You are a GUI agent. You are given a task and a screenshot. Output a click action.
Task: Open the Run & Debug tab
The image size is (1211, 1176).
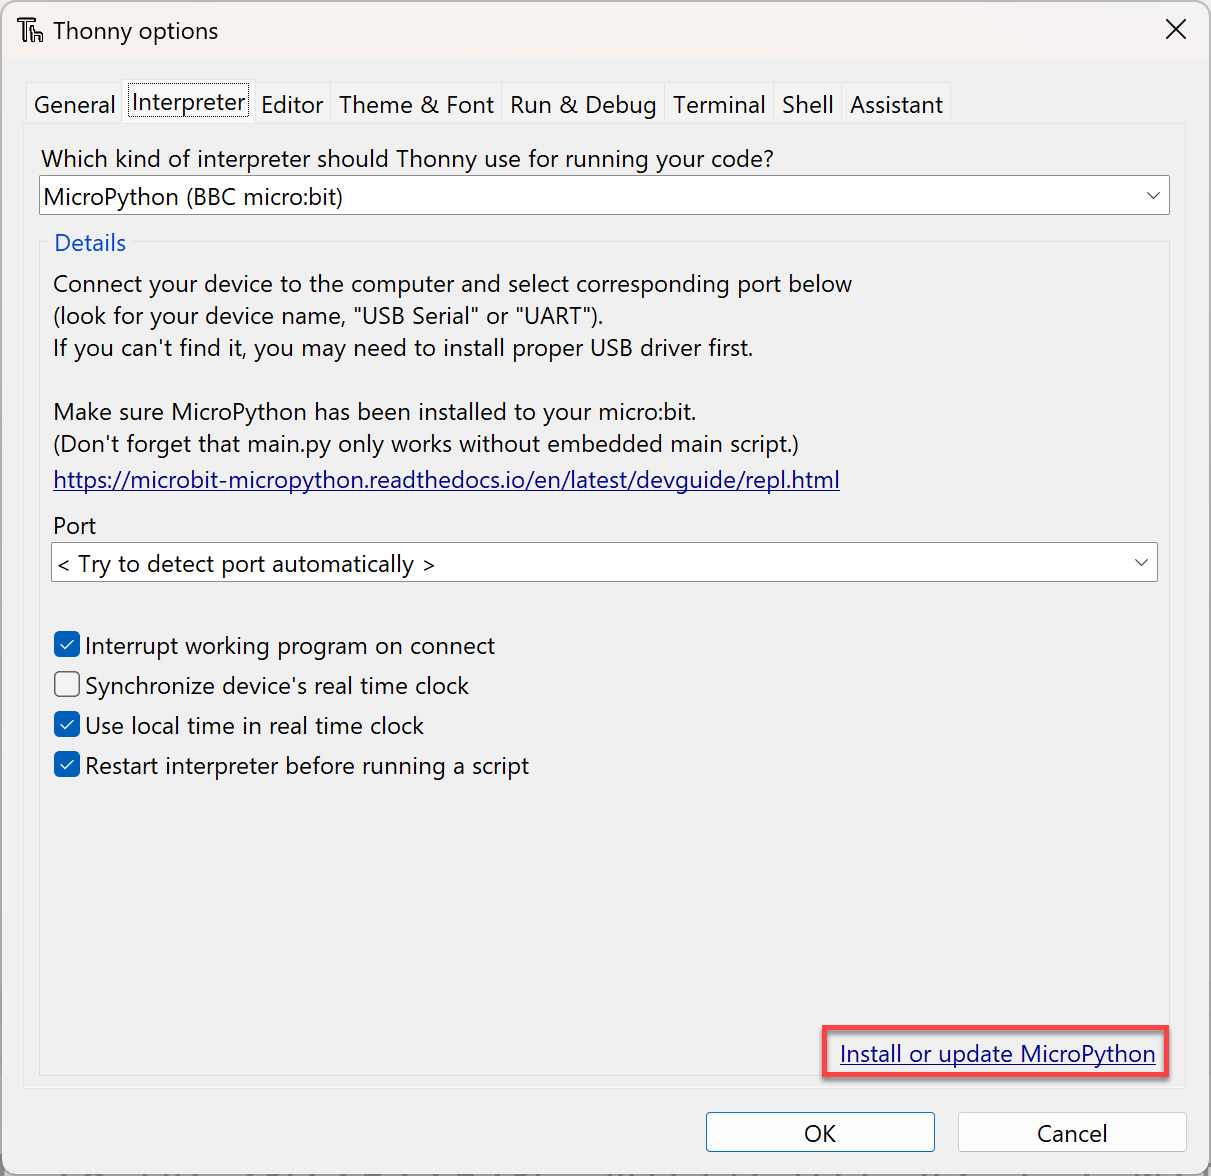(583, 105)
